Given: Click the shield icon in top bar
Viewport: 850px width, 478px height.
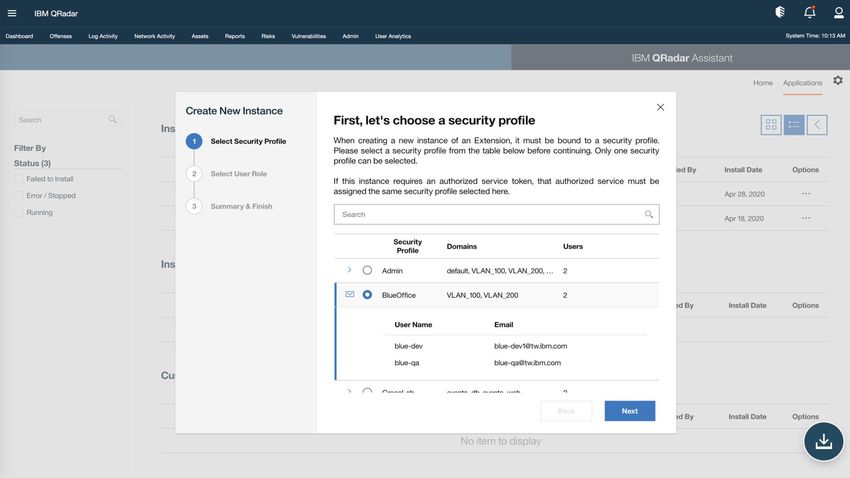Looking at the screenshot, I should coord(780,12).
